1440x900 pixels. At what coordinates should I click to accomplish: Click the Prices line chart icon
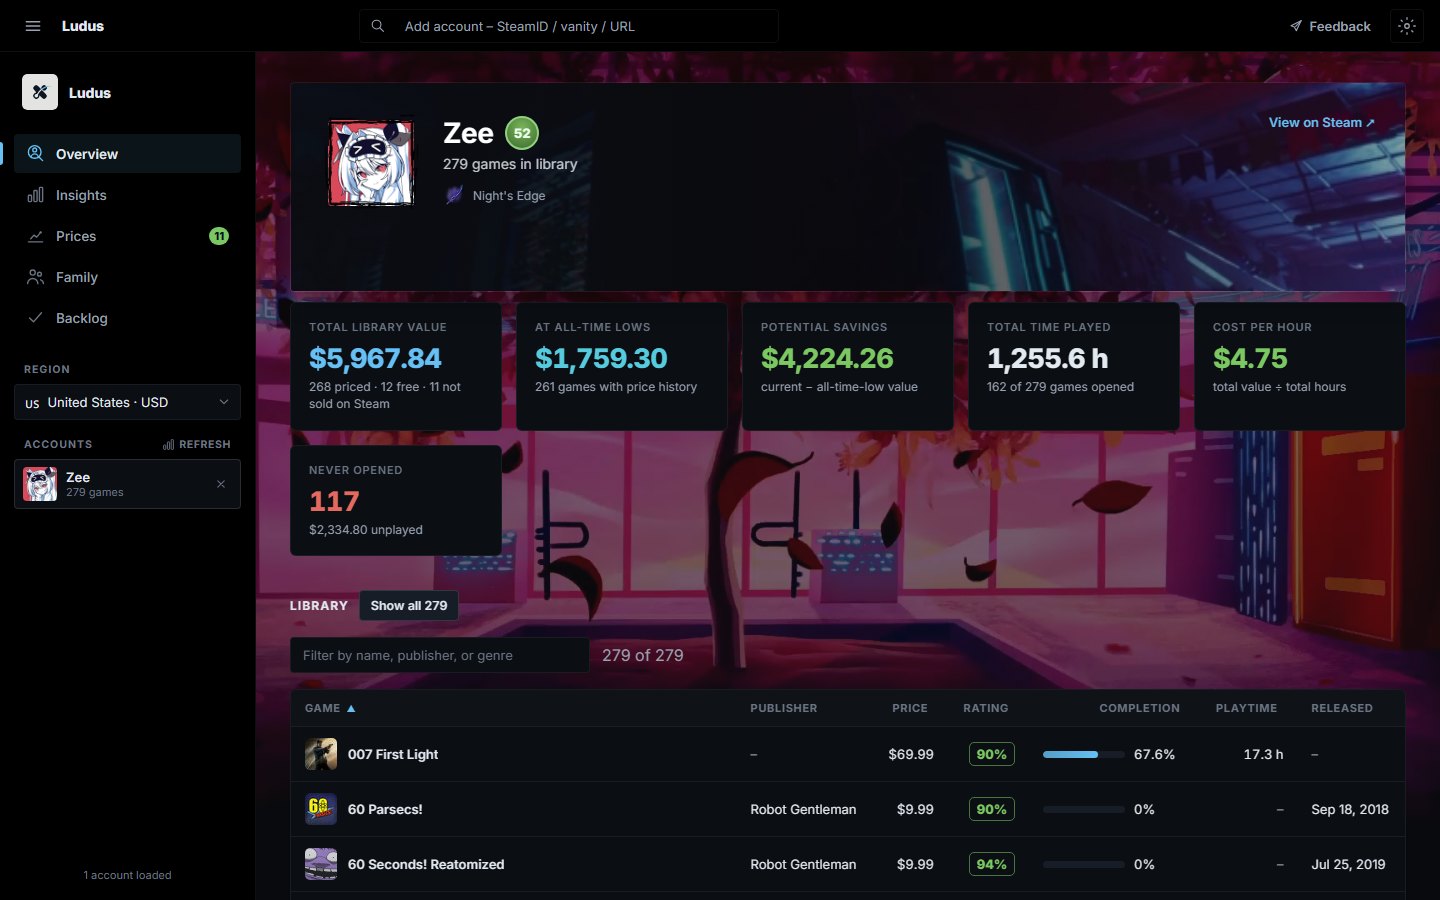coord(35,236)
